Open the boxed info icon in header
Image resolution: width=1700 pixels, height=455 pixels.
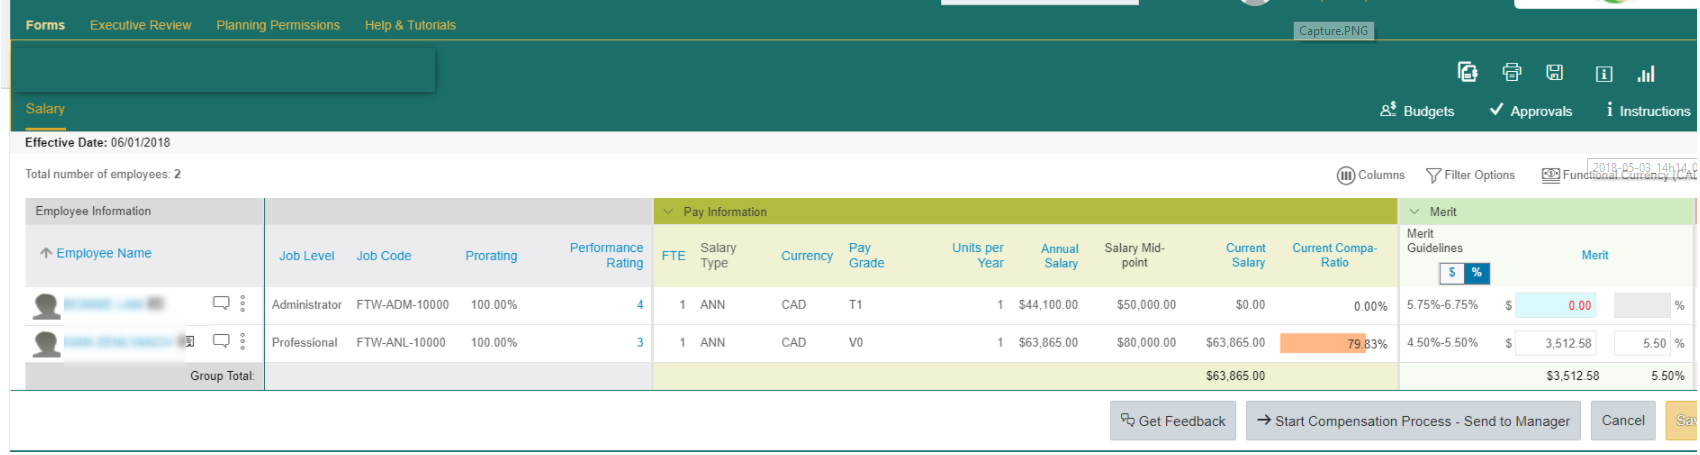1604,73
